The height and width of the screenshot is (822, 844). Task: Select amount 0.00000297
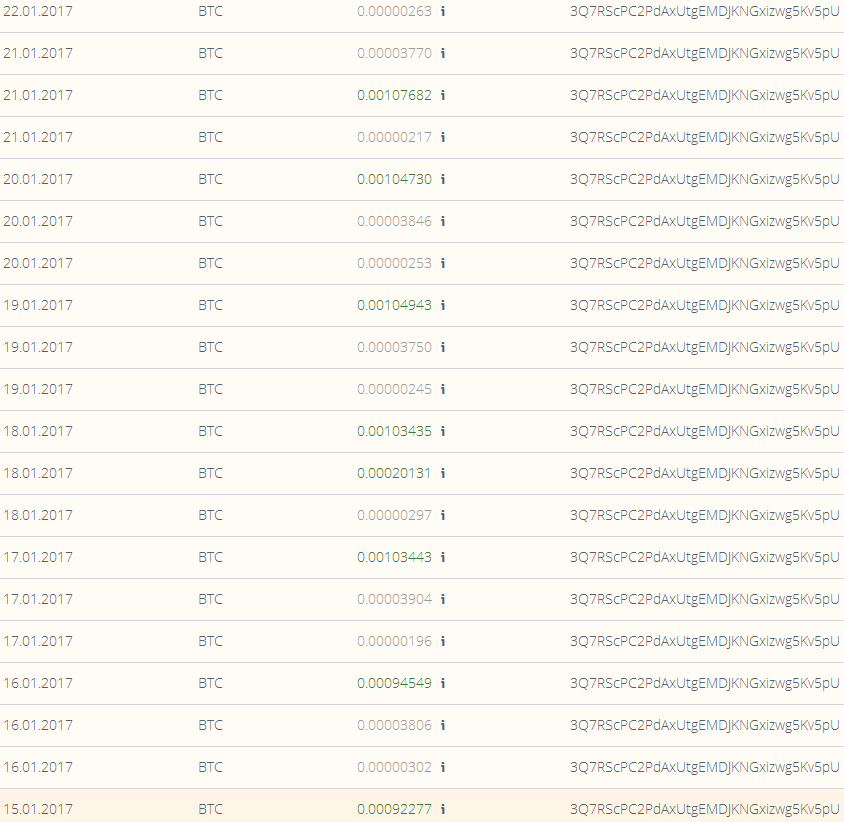[x=395, y=515]
